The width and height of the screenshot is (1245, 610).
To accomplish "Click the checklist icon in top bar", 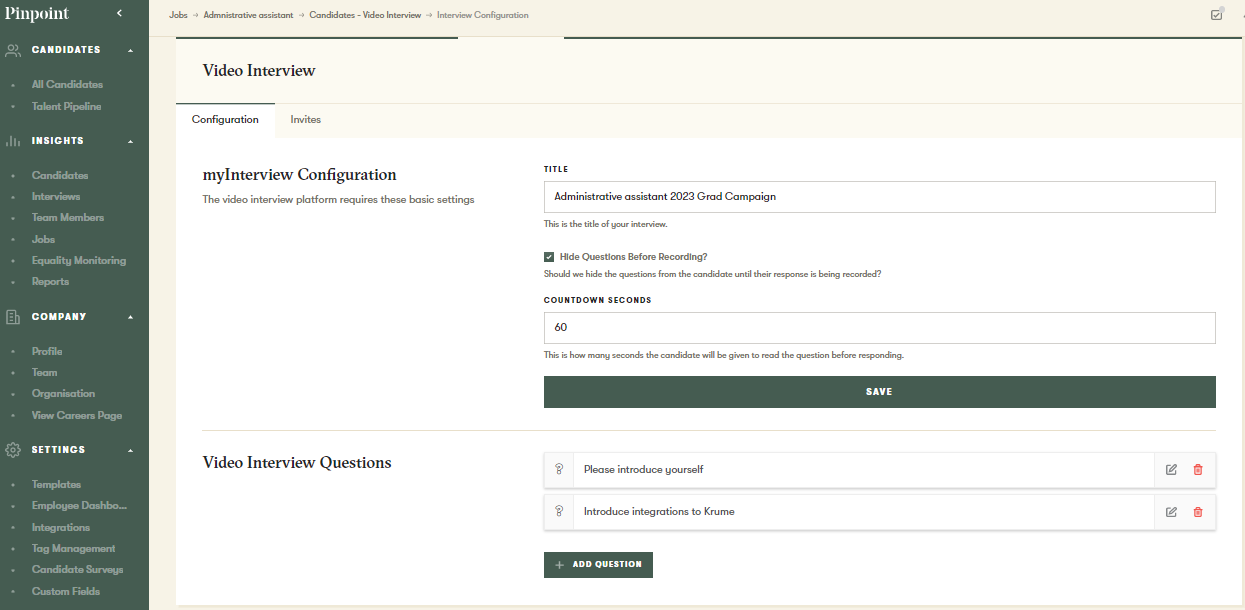I will point(1216,15).
